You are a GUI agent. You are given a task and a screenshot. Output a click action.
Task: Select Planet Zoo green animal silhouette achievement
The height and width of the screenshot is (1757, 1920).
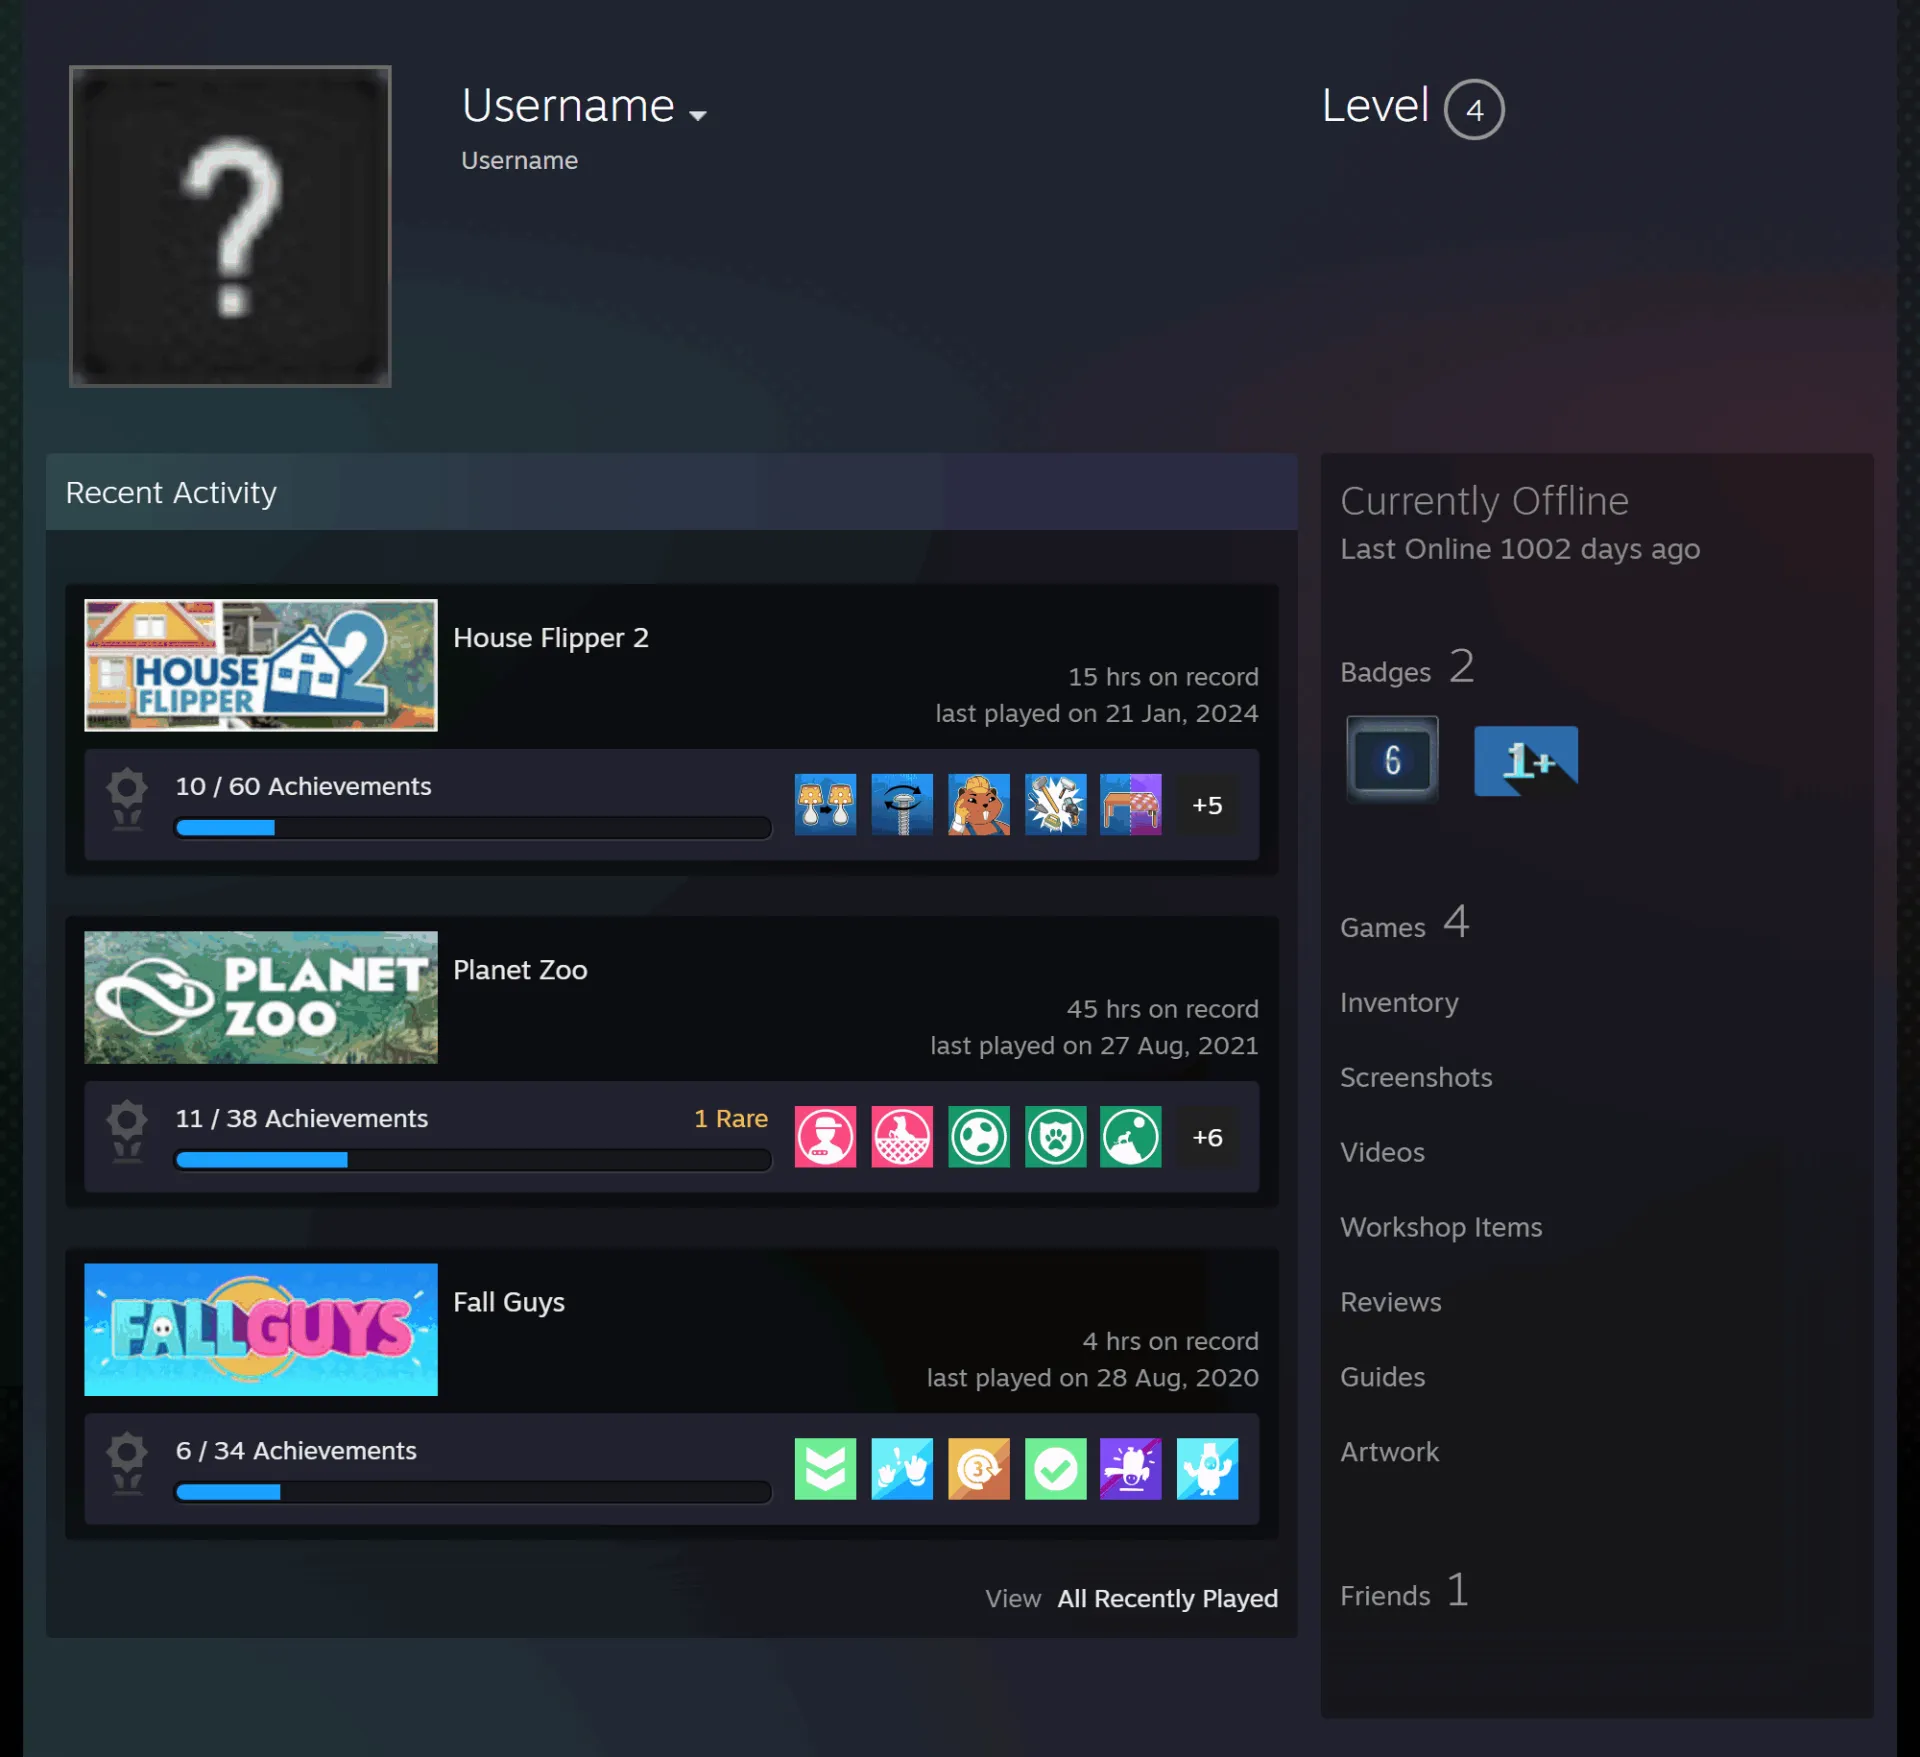tap(1131, 1136)
